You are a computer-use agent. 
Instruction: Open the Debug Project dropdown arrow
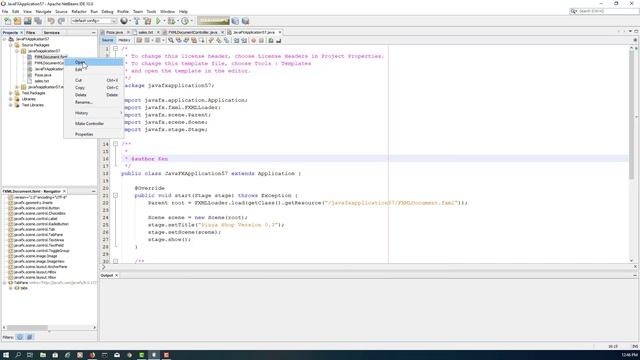click(178, 21)
